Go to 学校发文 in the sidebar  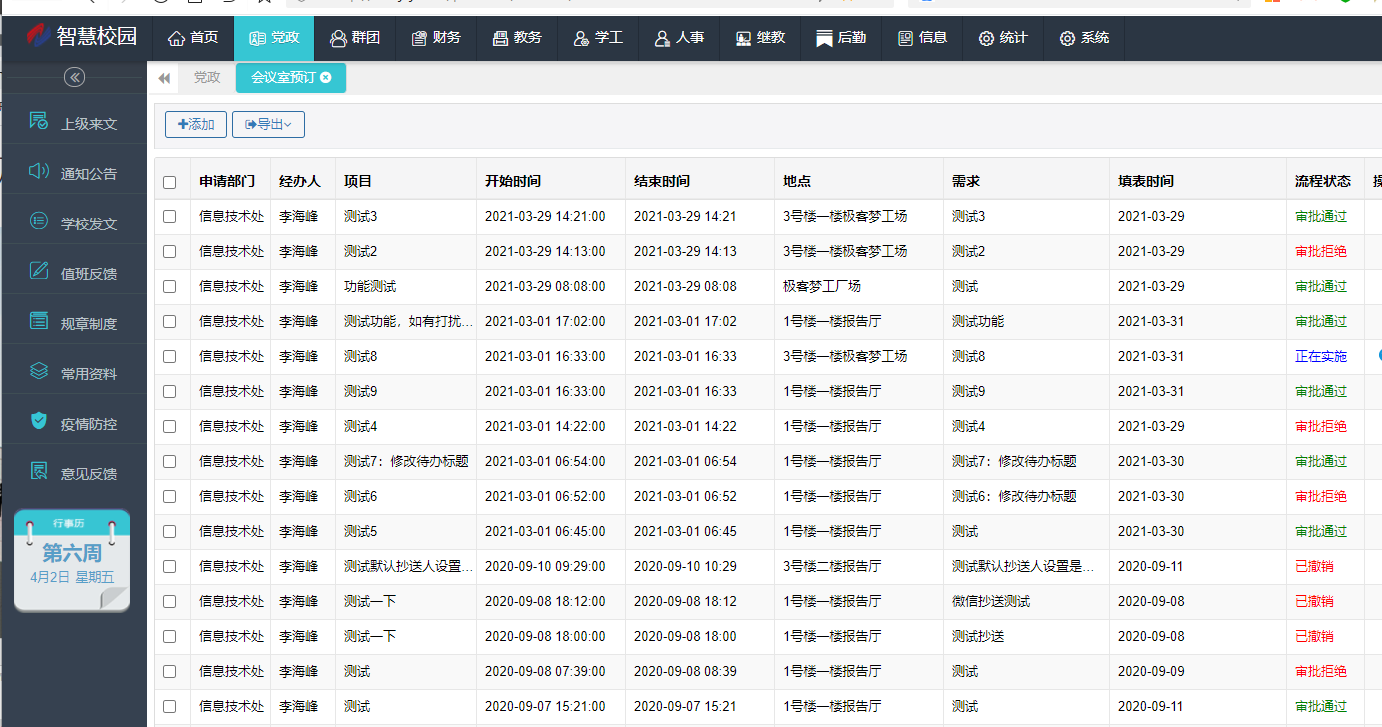[74, 223]
